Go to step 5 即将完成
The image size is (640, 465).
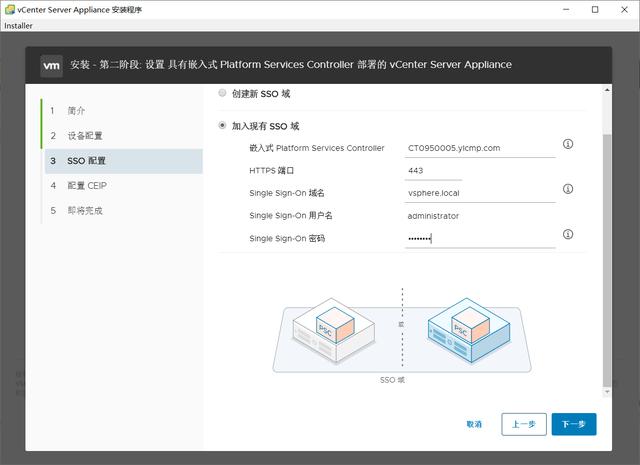click(123, 211)
